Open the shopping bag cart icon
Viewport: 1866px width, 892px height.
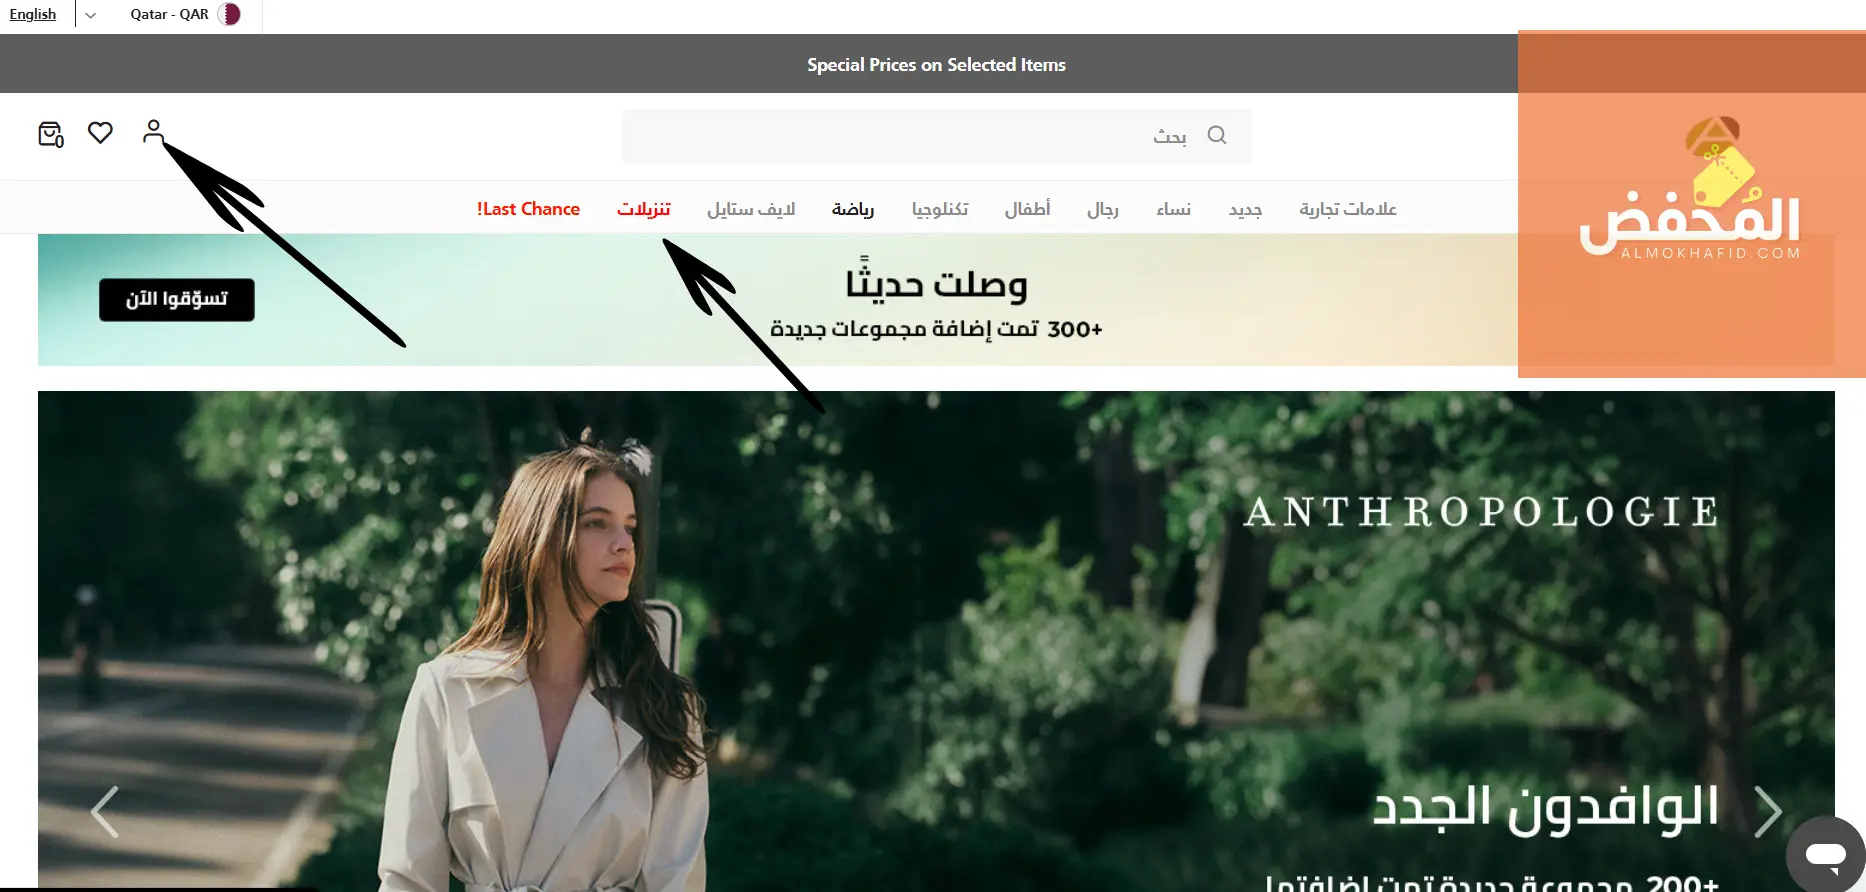tap(51, 133)
